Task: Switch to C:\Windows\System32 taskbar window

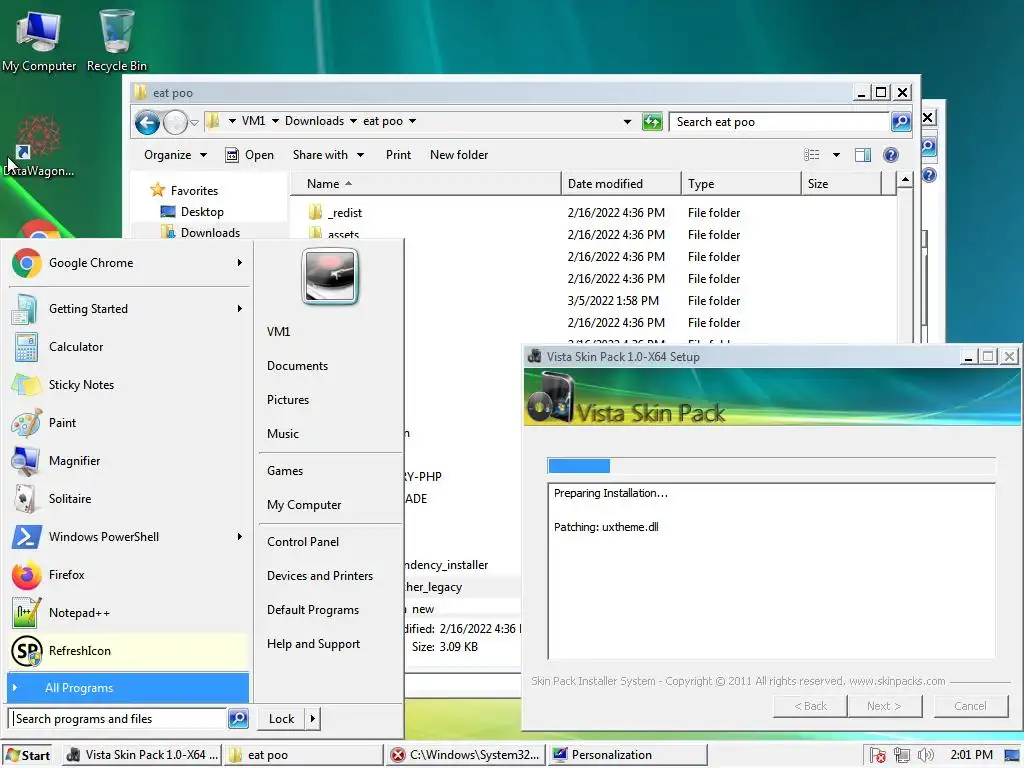Action: (x=465, y=755)
